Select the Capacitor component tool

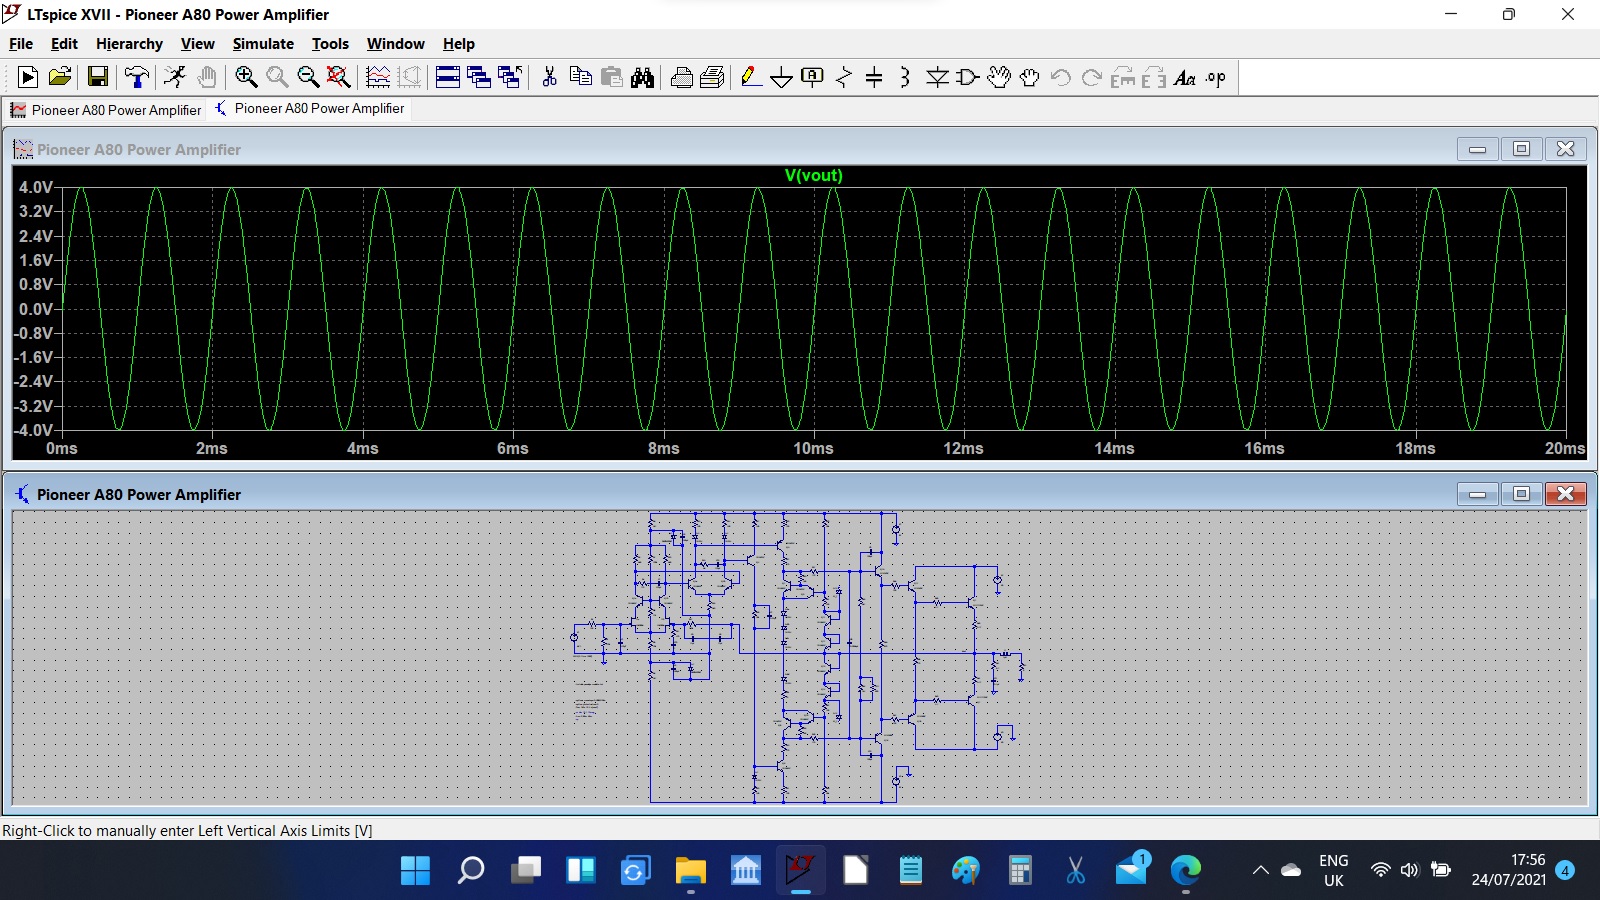874,77
